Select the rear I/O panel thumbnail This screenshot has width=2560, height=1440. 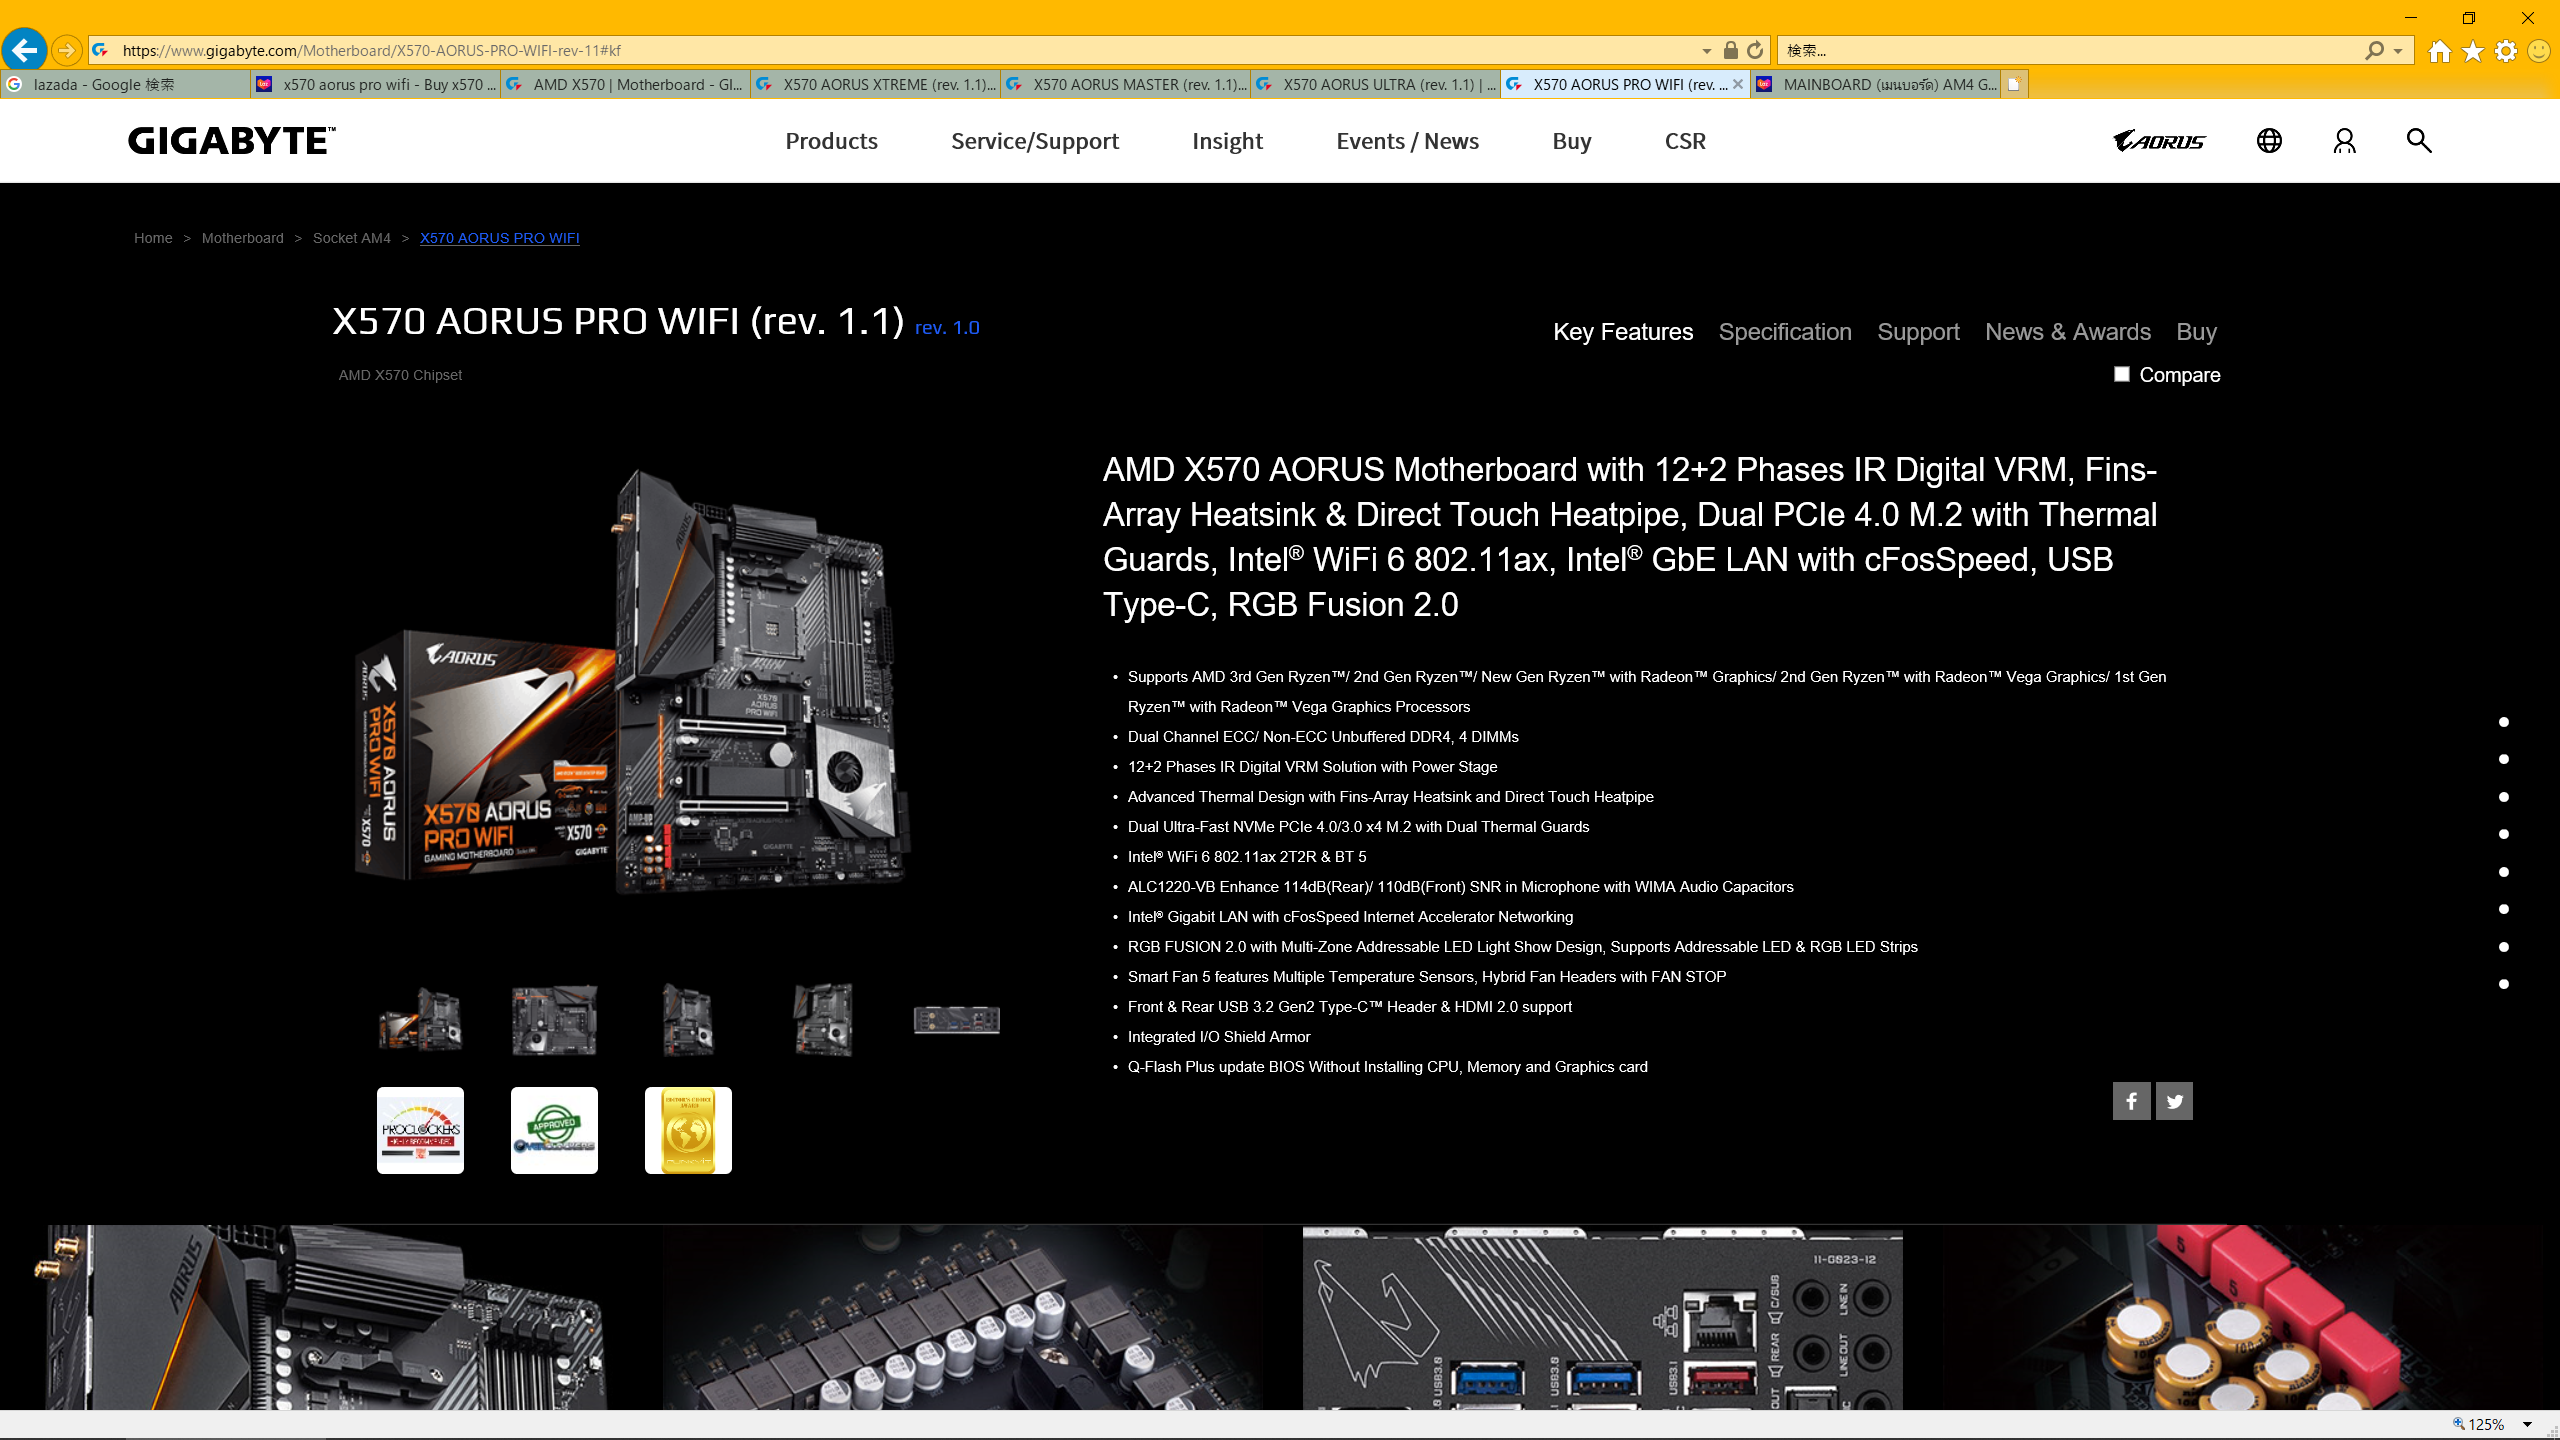(x=957, y=1020)
